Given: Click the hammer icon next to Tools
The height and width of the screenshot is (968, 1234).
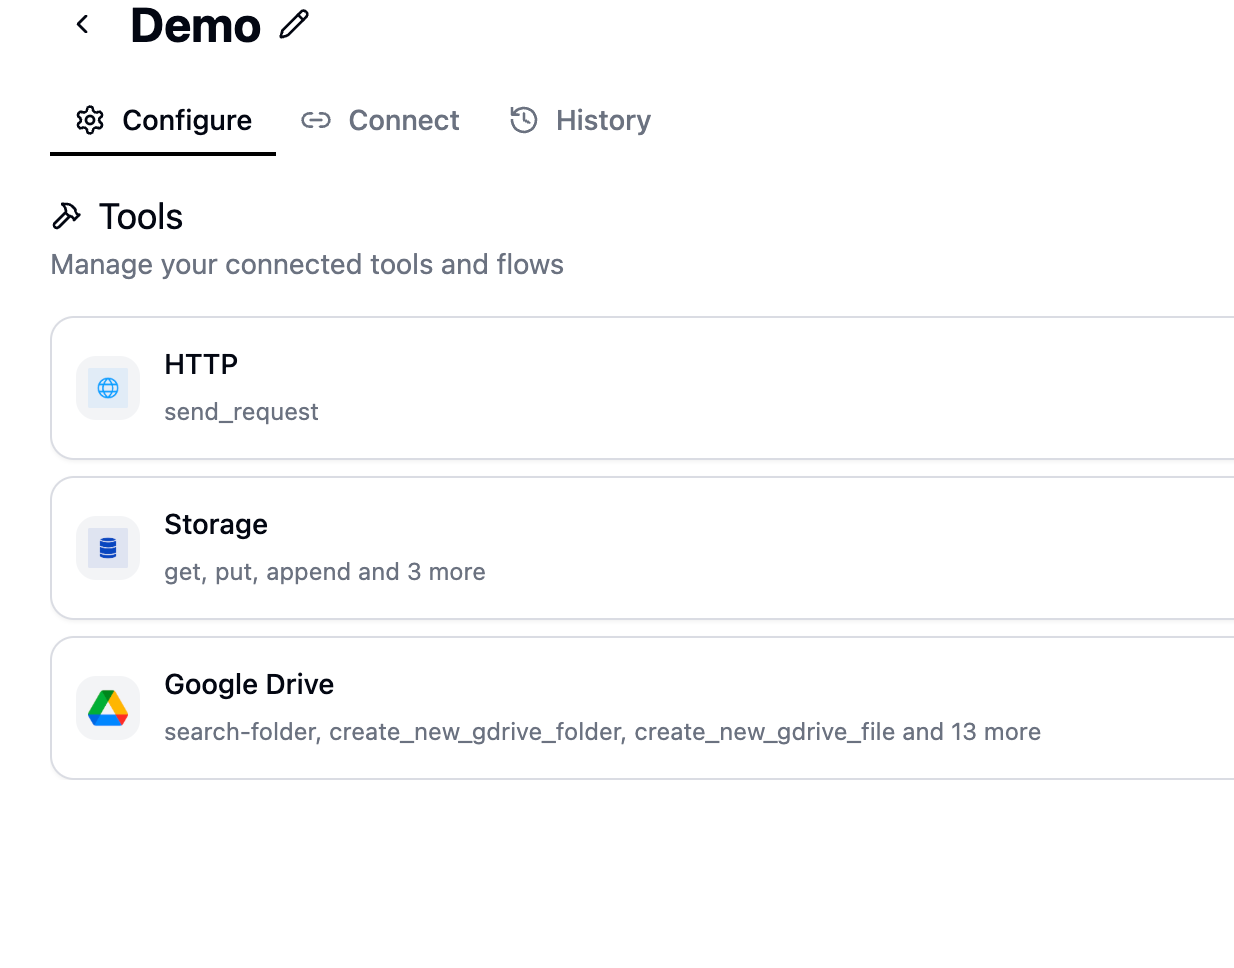Looking at the screenshot, I should tap(66, 216).
